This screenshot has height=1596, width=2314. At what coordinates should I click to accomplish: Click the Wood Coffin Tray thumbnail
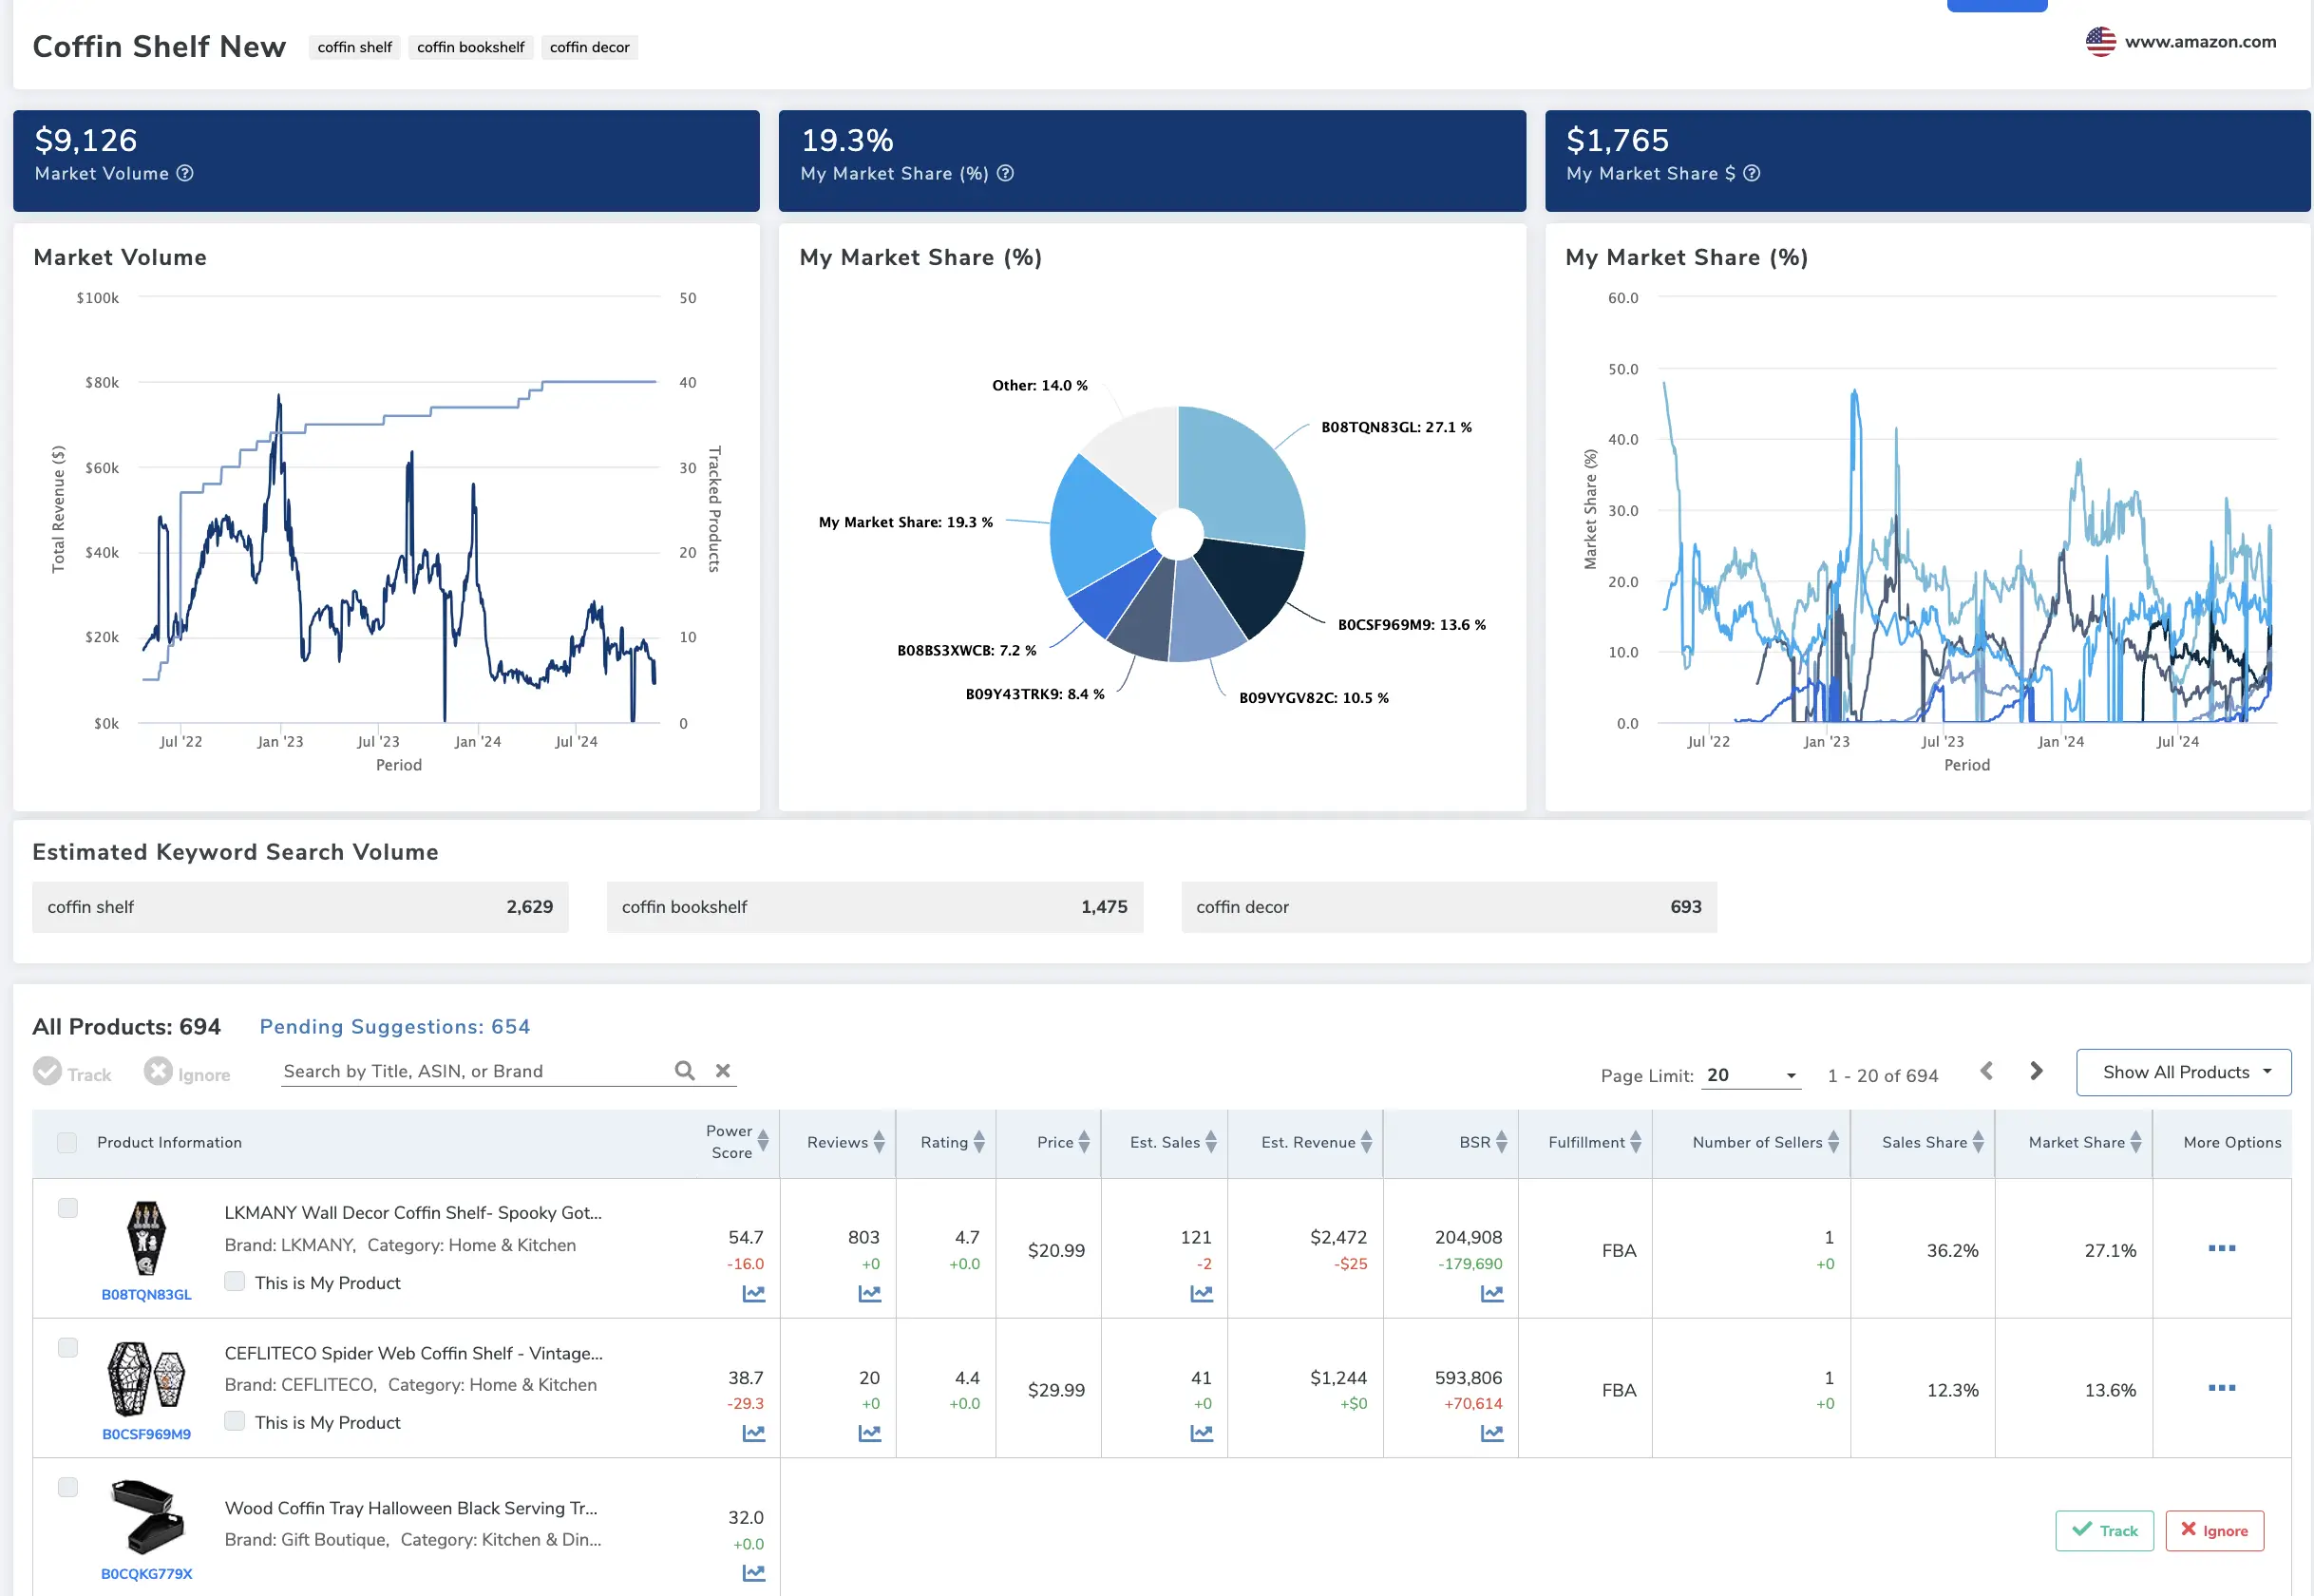pos(147,1517)
